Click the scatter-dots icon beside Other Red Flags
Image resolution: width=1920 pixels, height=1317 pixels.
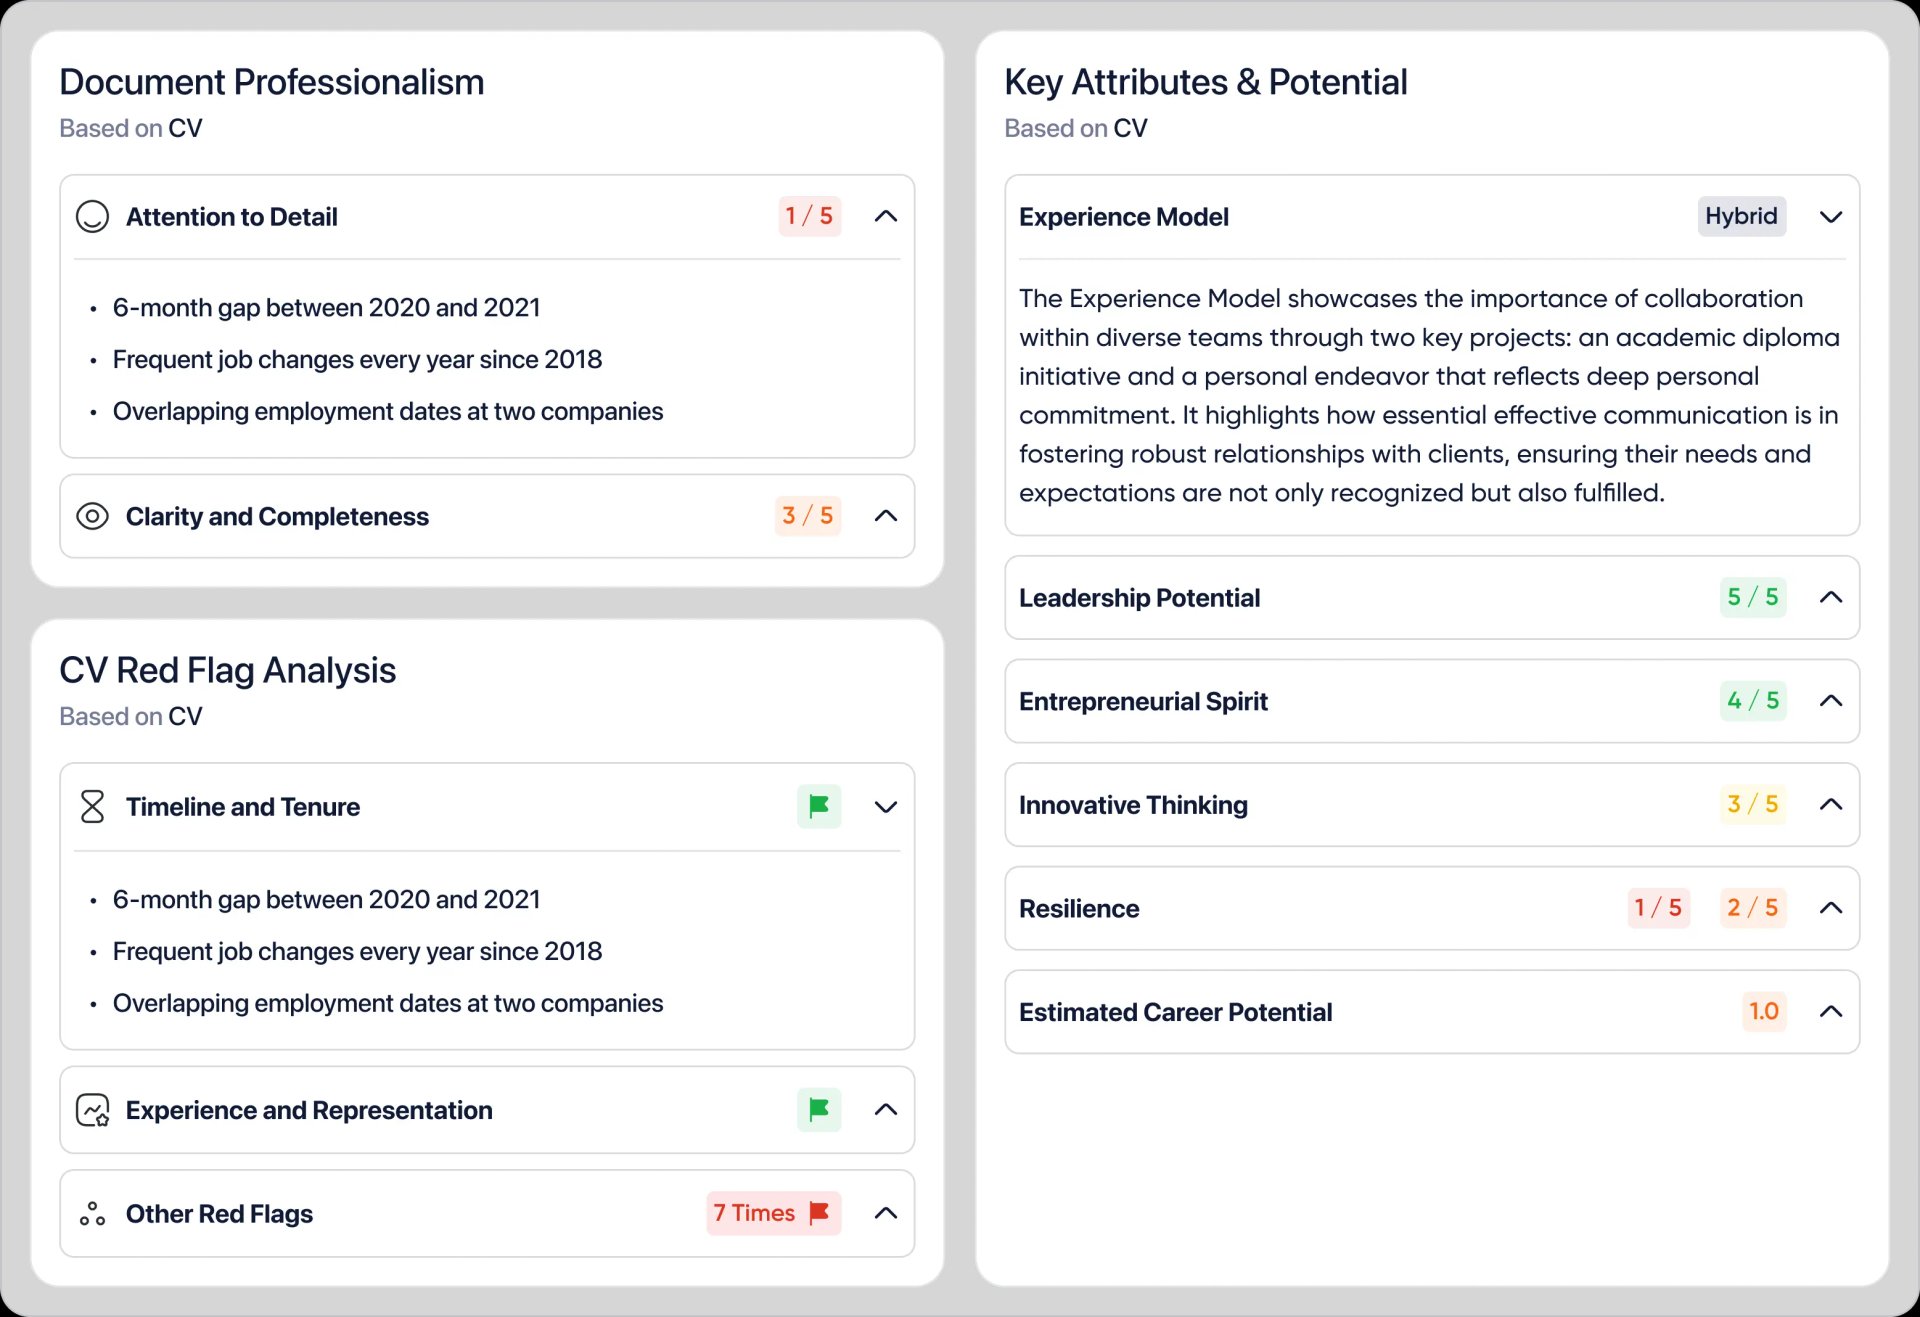(92, 1213)
